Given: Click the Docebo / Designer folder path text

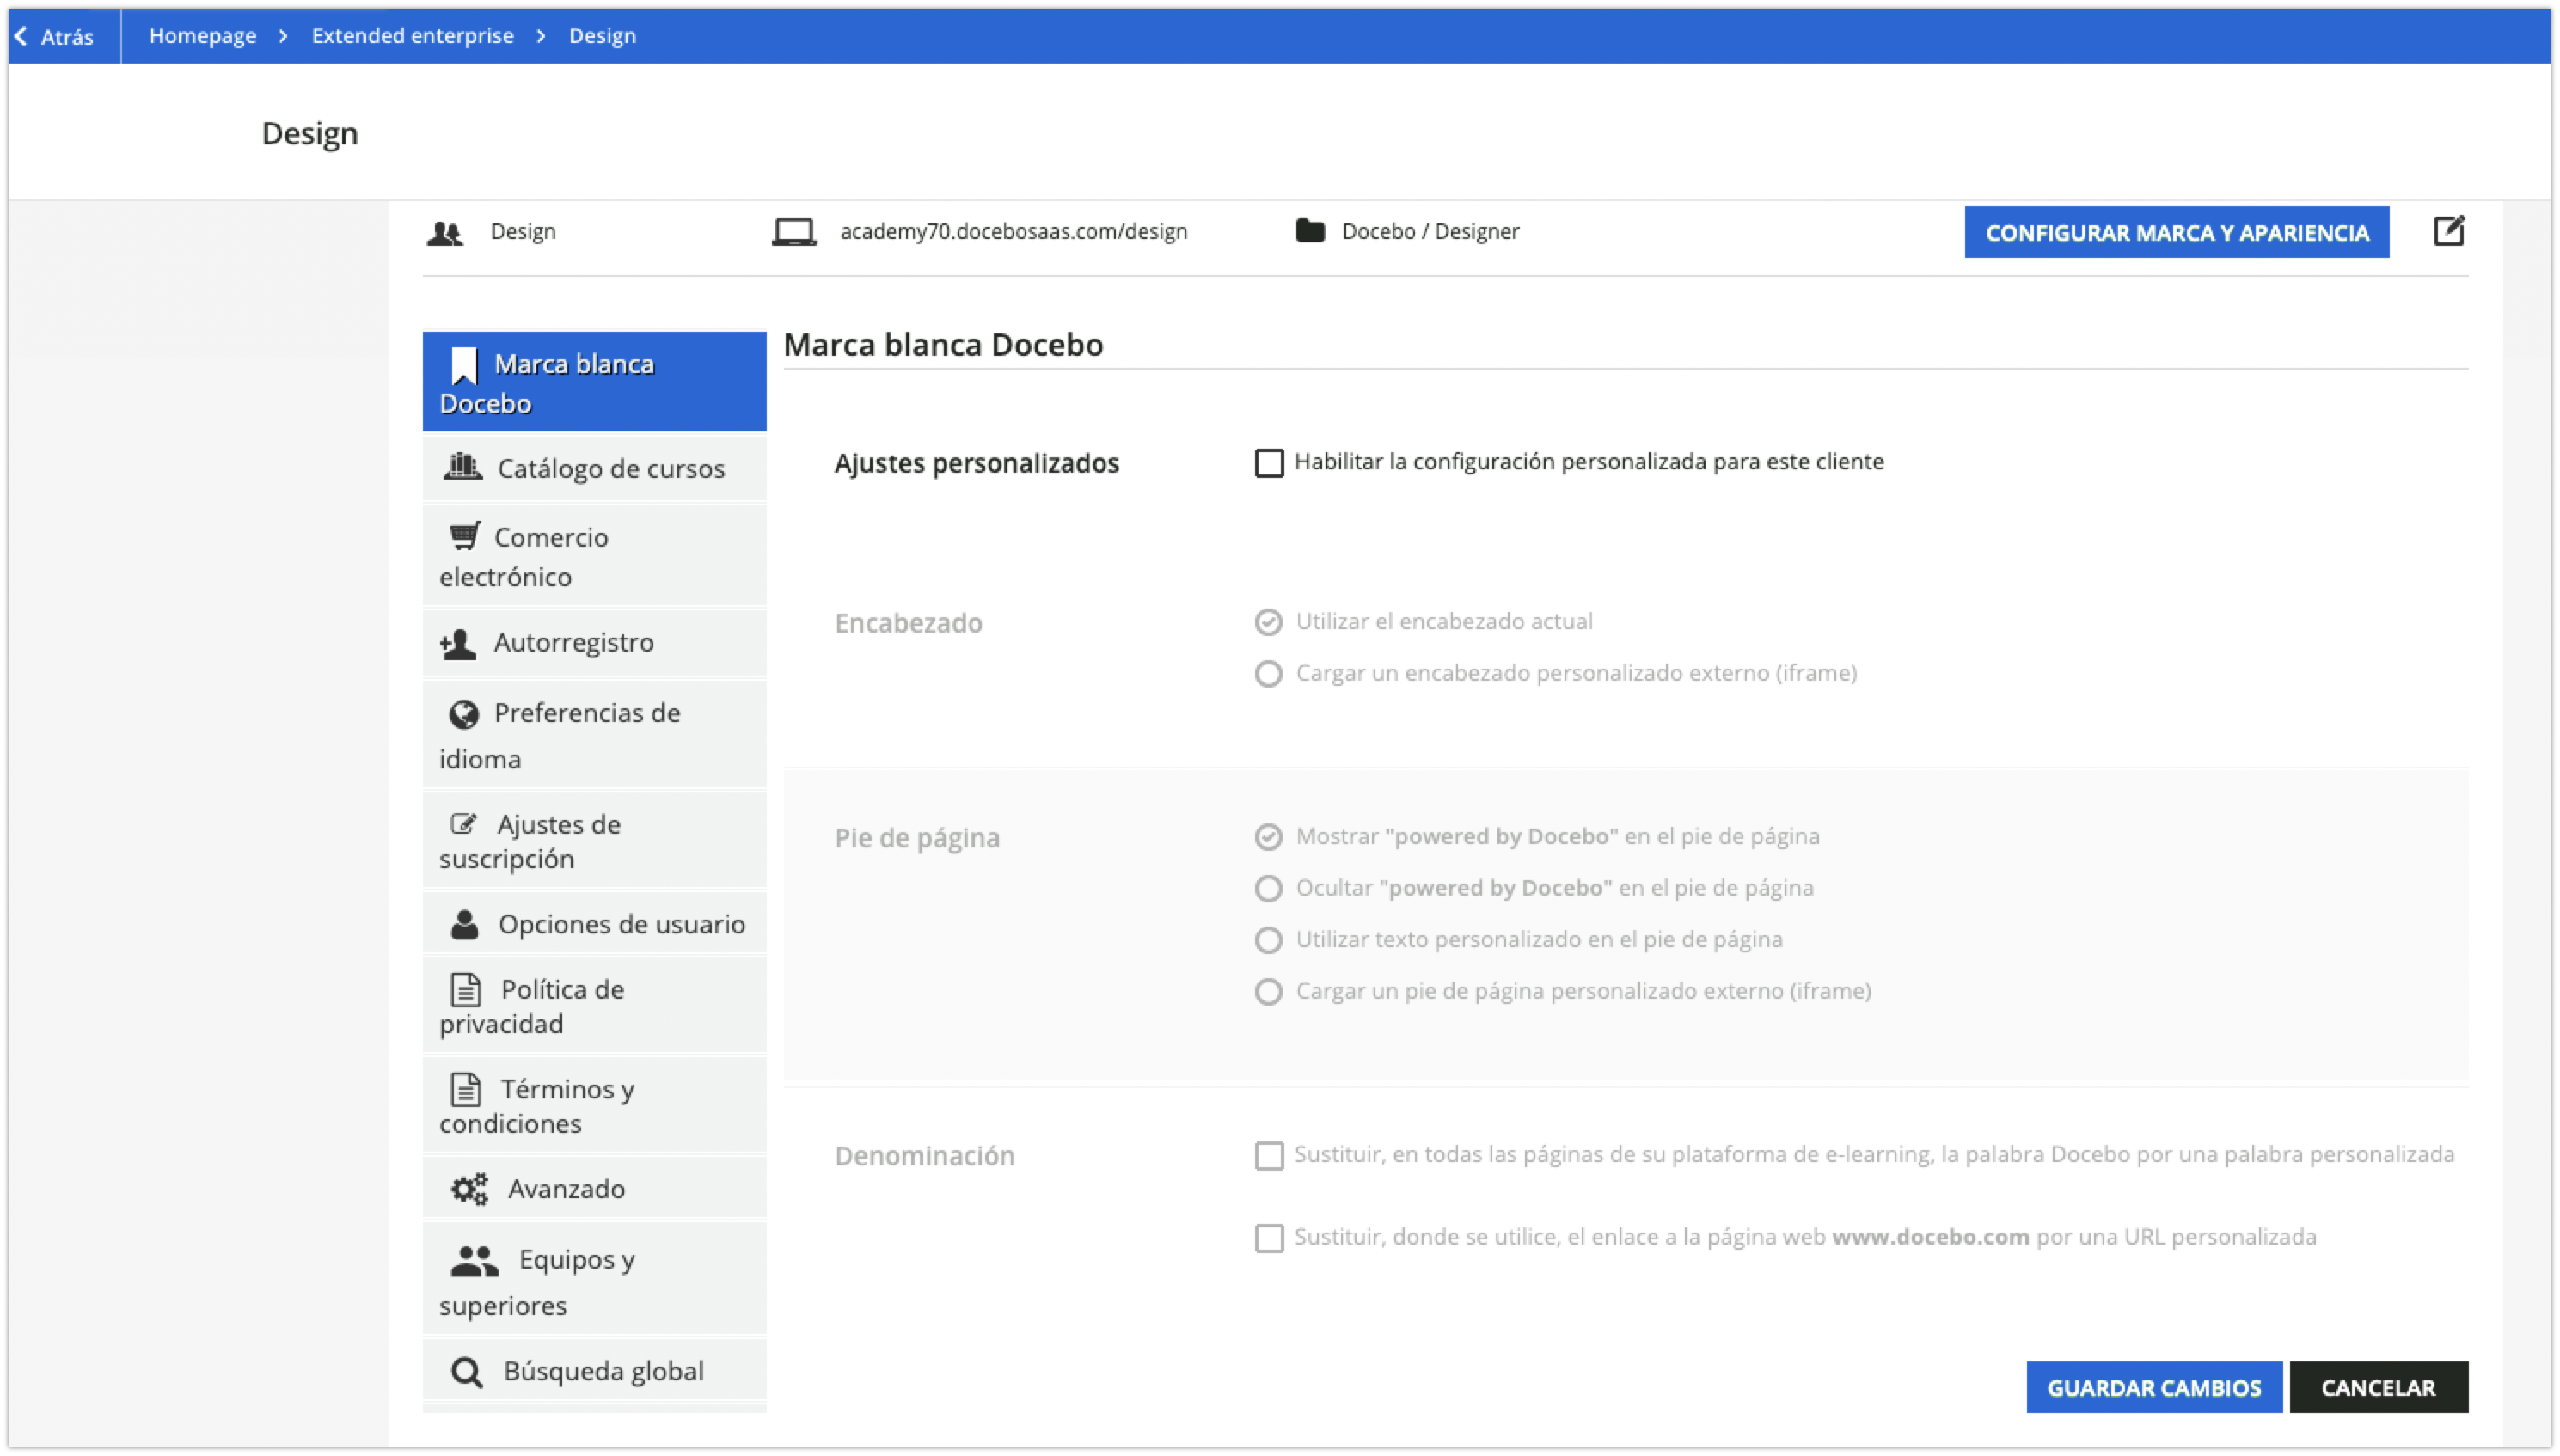Looking at the screenshot, I should tap(1430, 232).
